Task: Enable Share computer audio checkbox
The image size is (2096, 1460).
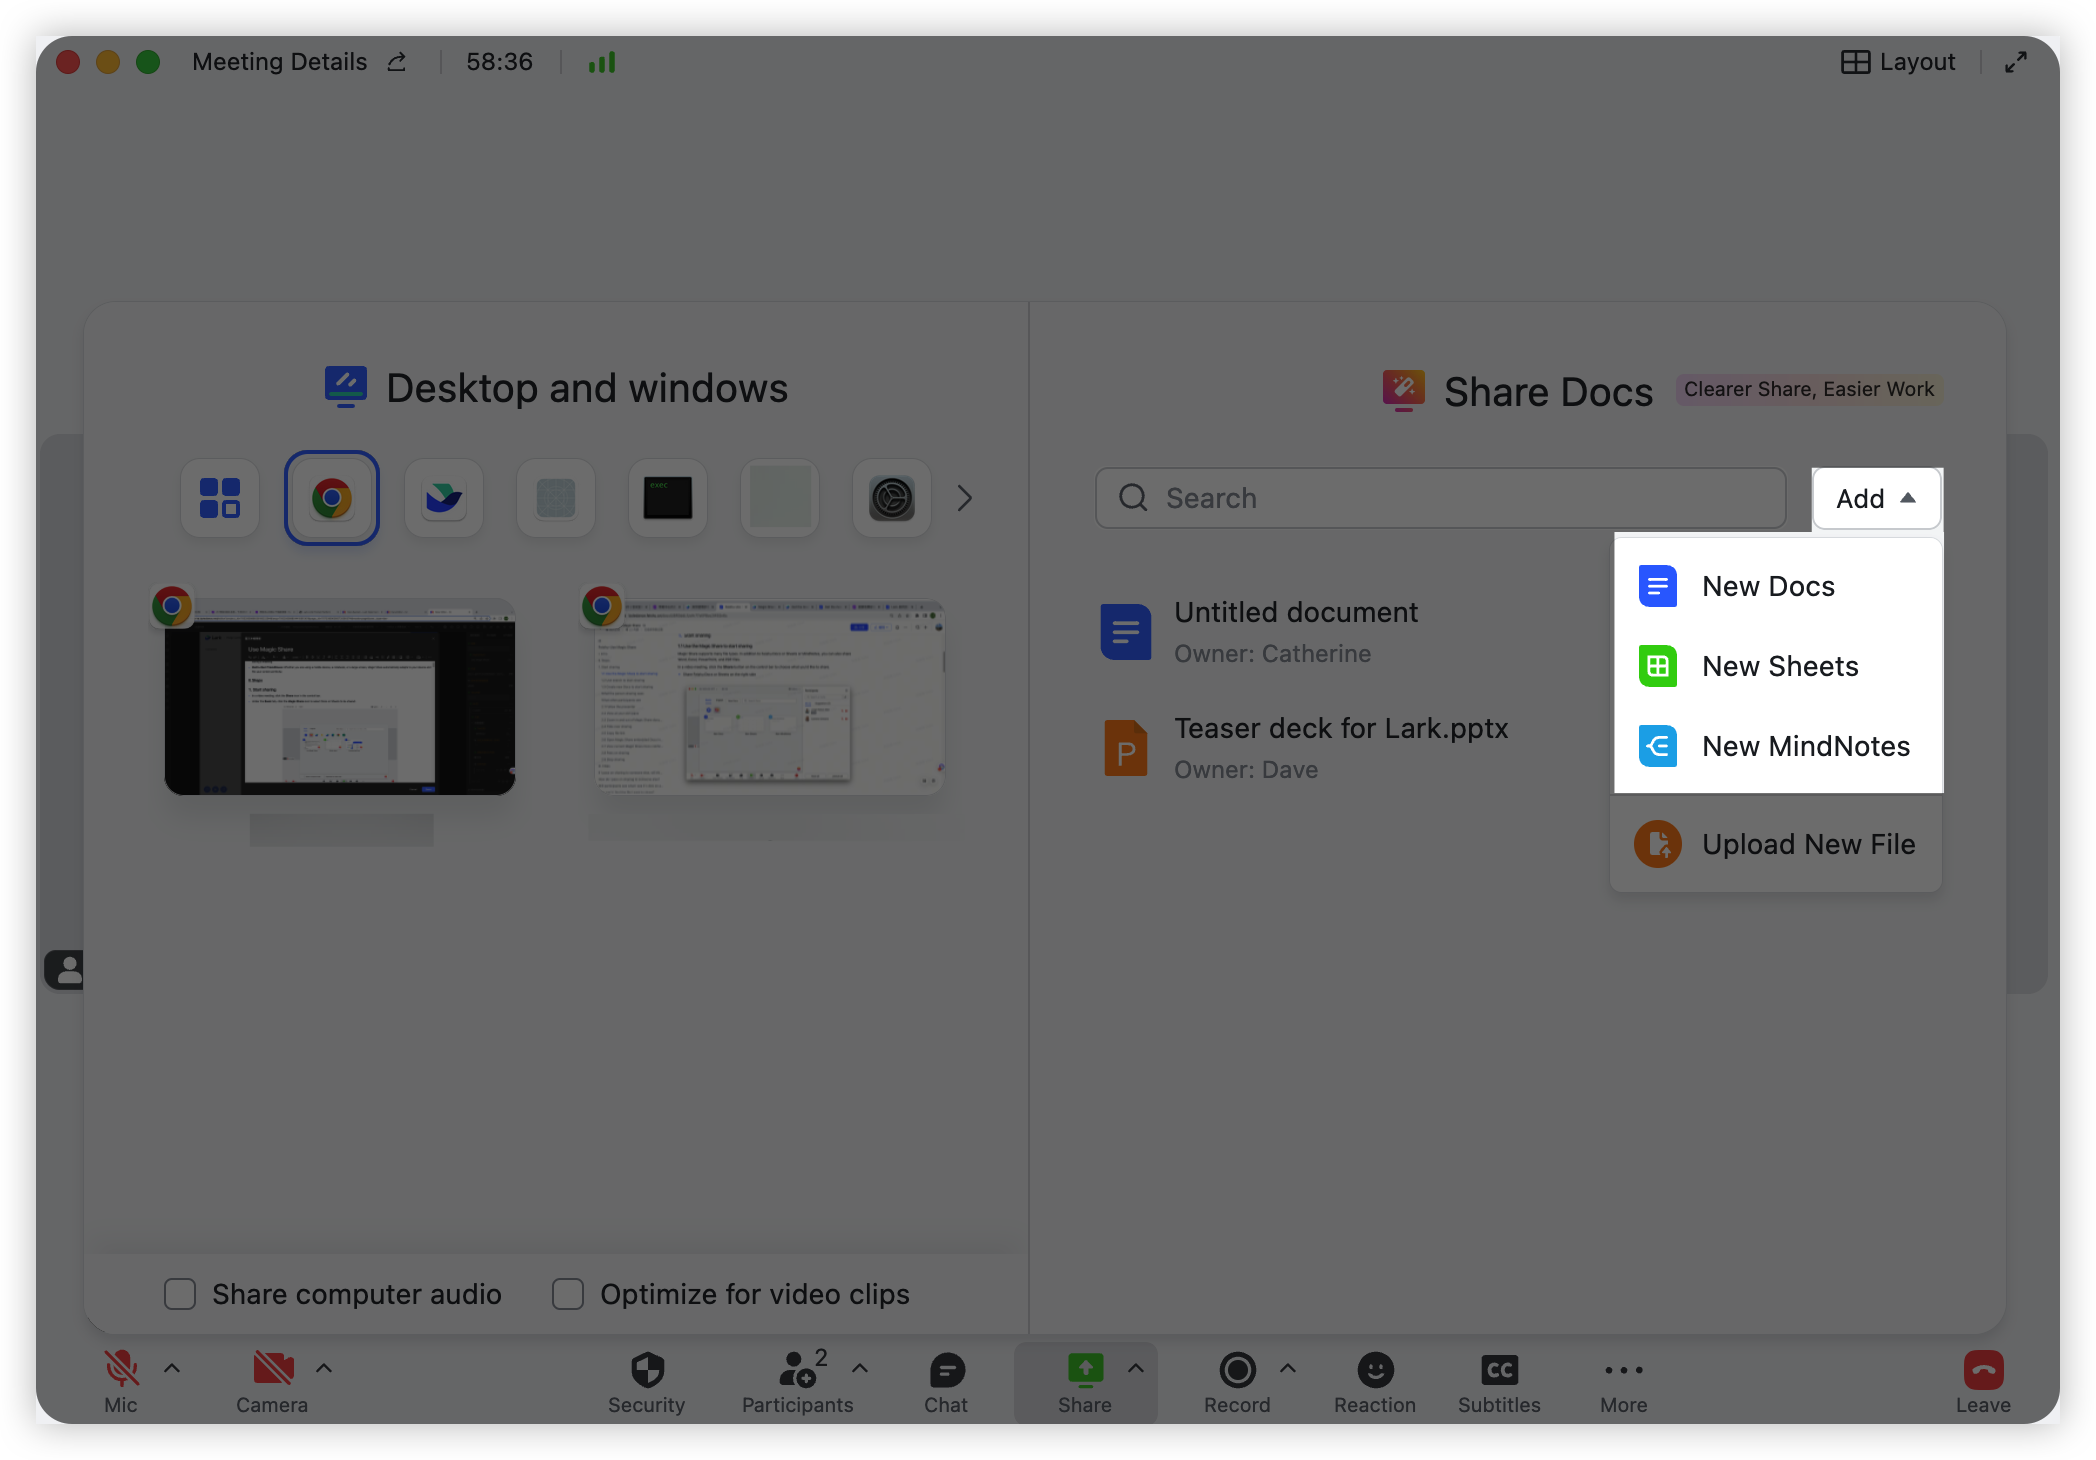Action: click(x=180, y=1294)
